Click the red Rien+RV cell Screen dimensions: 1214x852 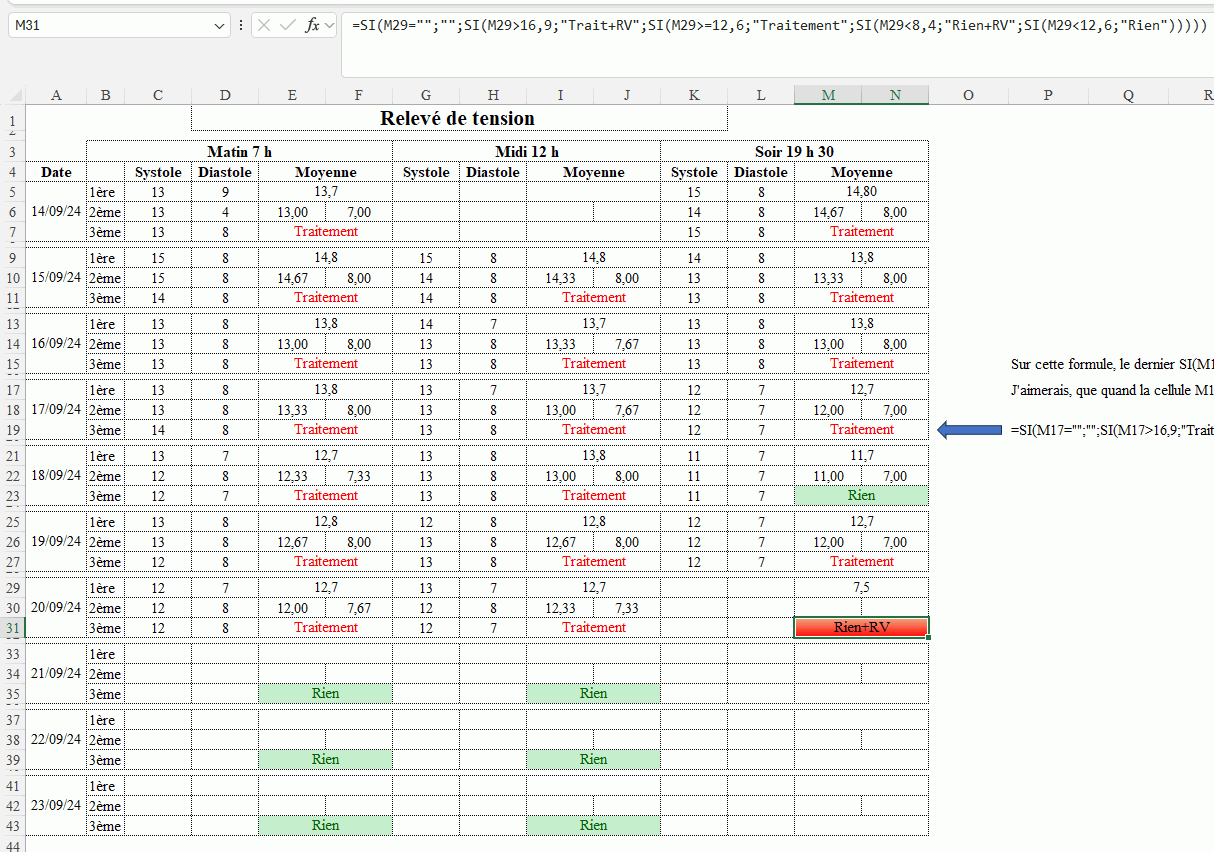click(x=861, y=628)
